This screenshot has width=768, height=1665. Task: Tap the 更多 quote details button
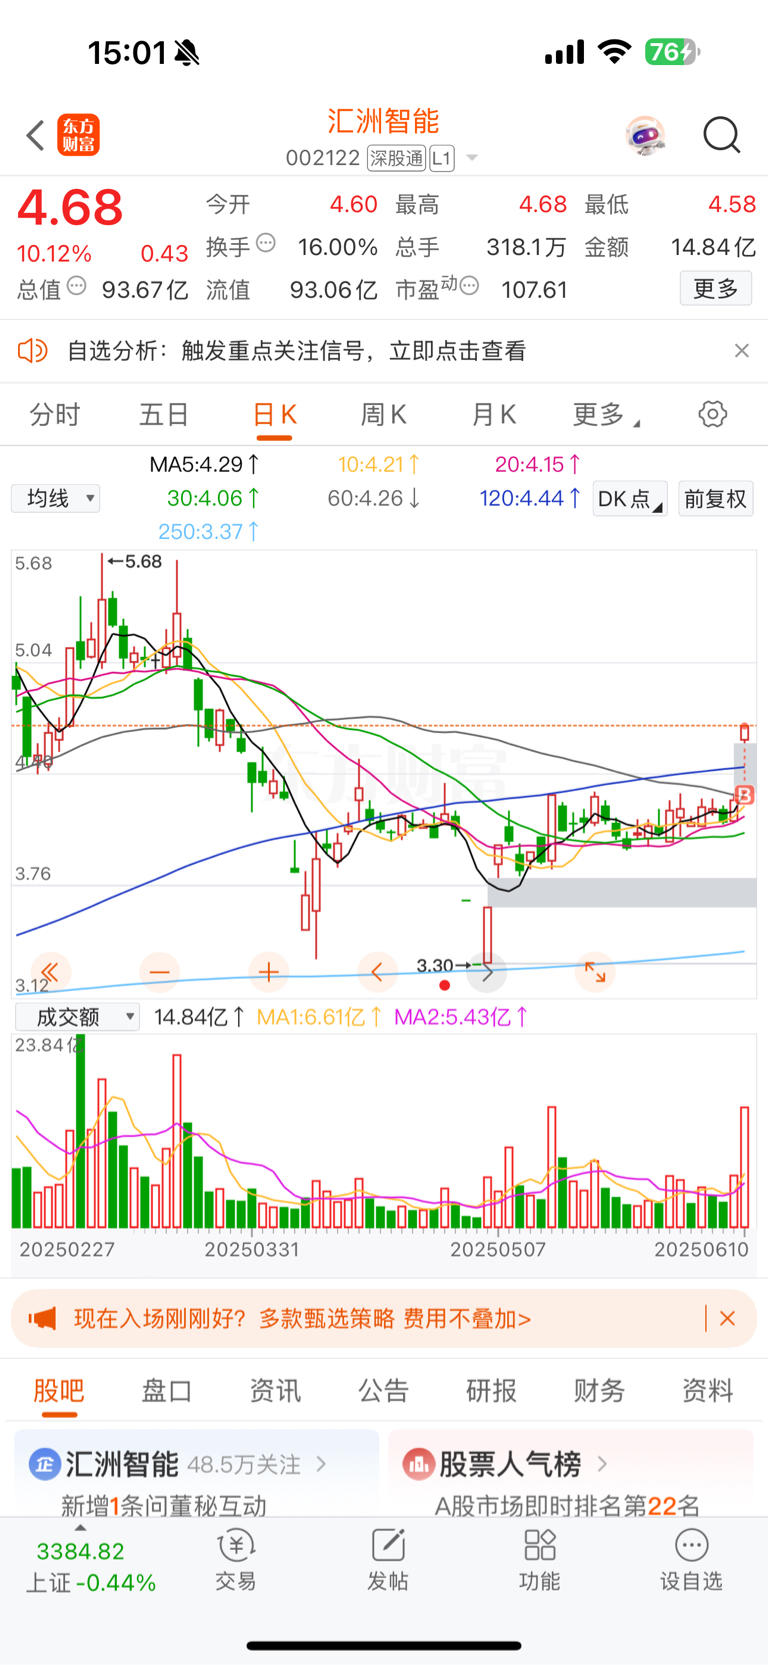tap(716, 289)
